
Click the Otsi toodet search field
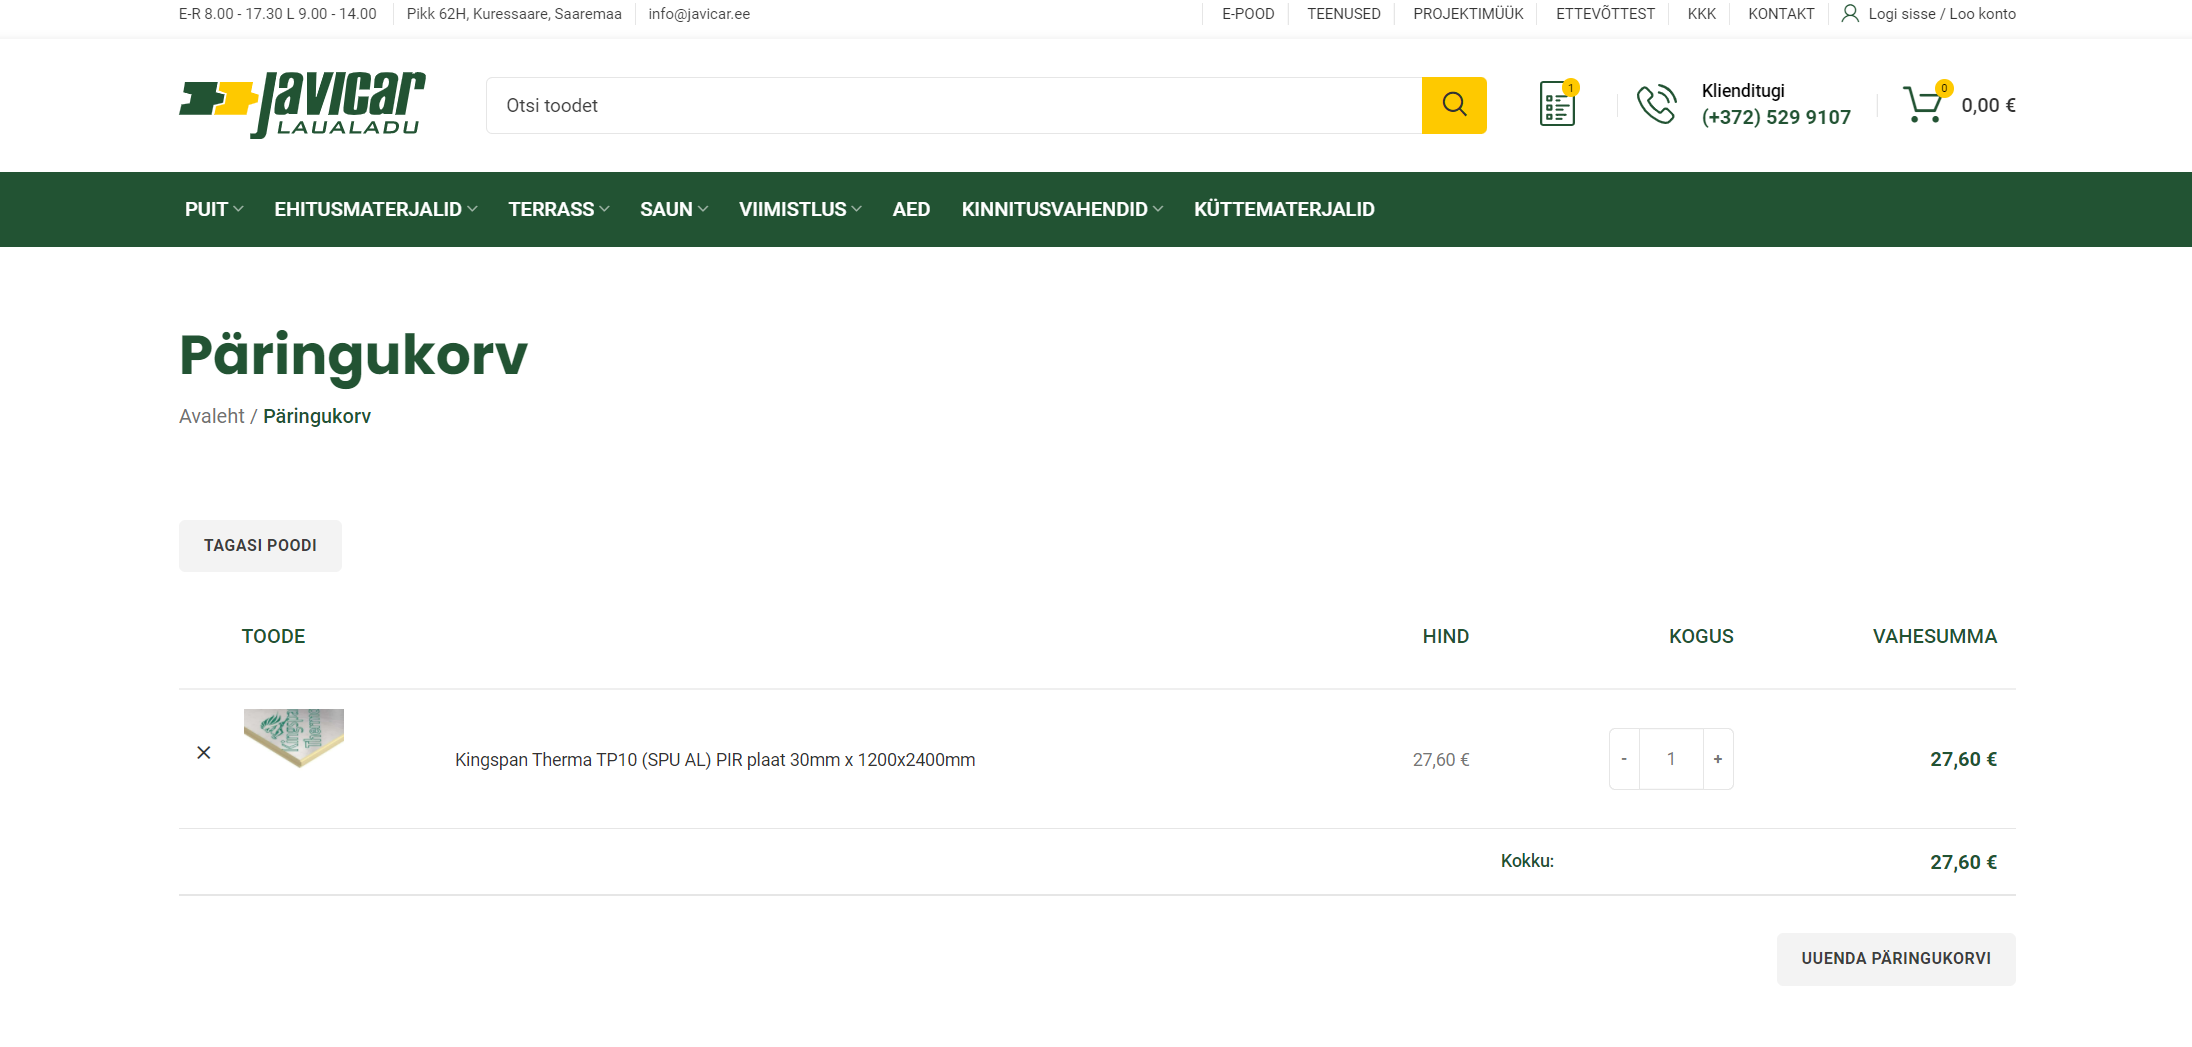click(954, 105)
